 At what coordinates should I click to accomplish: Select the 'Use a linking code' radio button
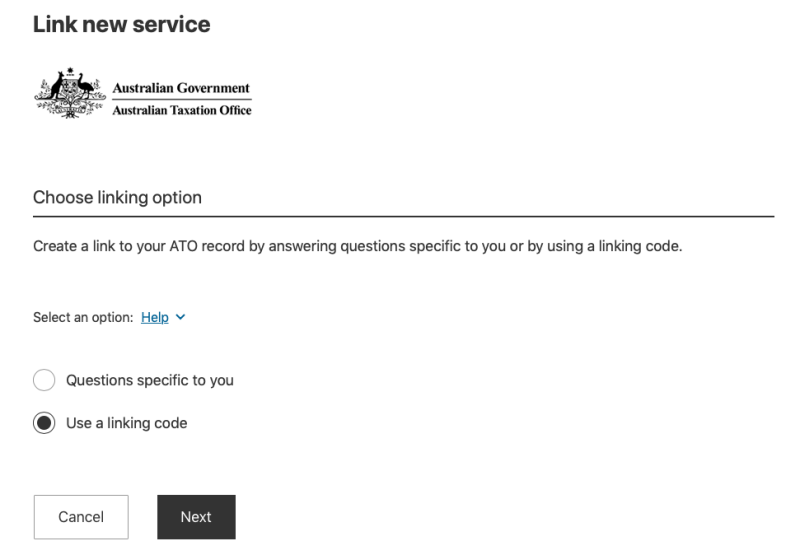pos(44,423)
